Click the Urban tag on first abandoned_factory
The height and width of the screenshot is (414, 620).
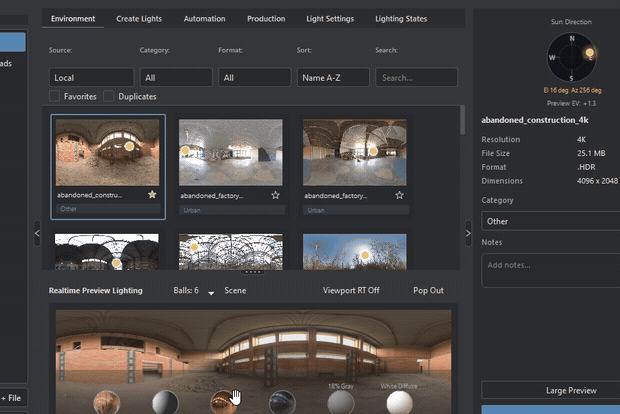[x=232, y=210]
